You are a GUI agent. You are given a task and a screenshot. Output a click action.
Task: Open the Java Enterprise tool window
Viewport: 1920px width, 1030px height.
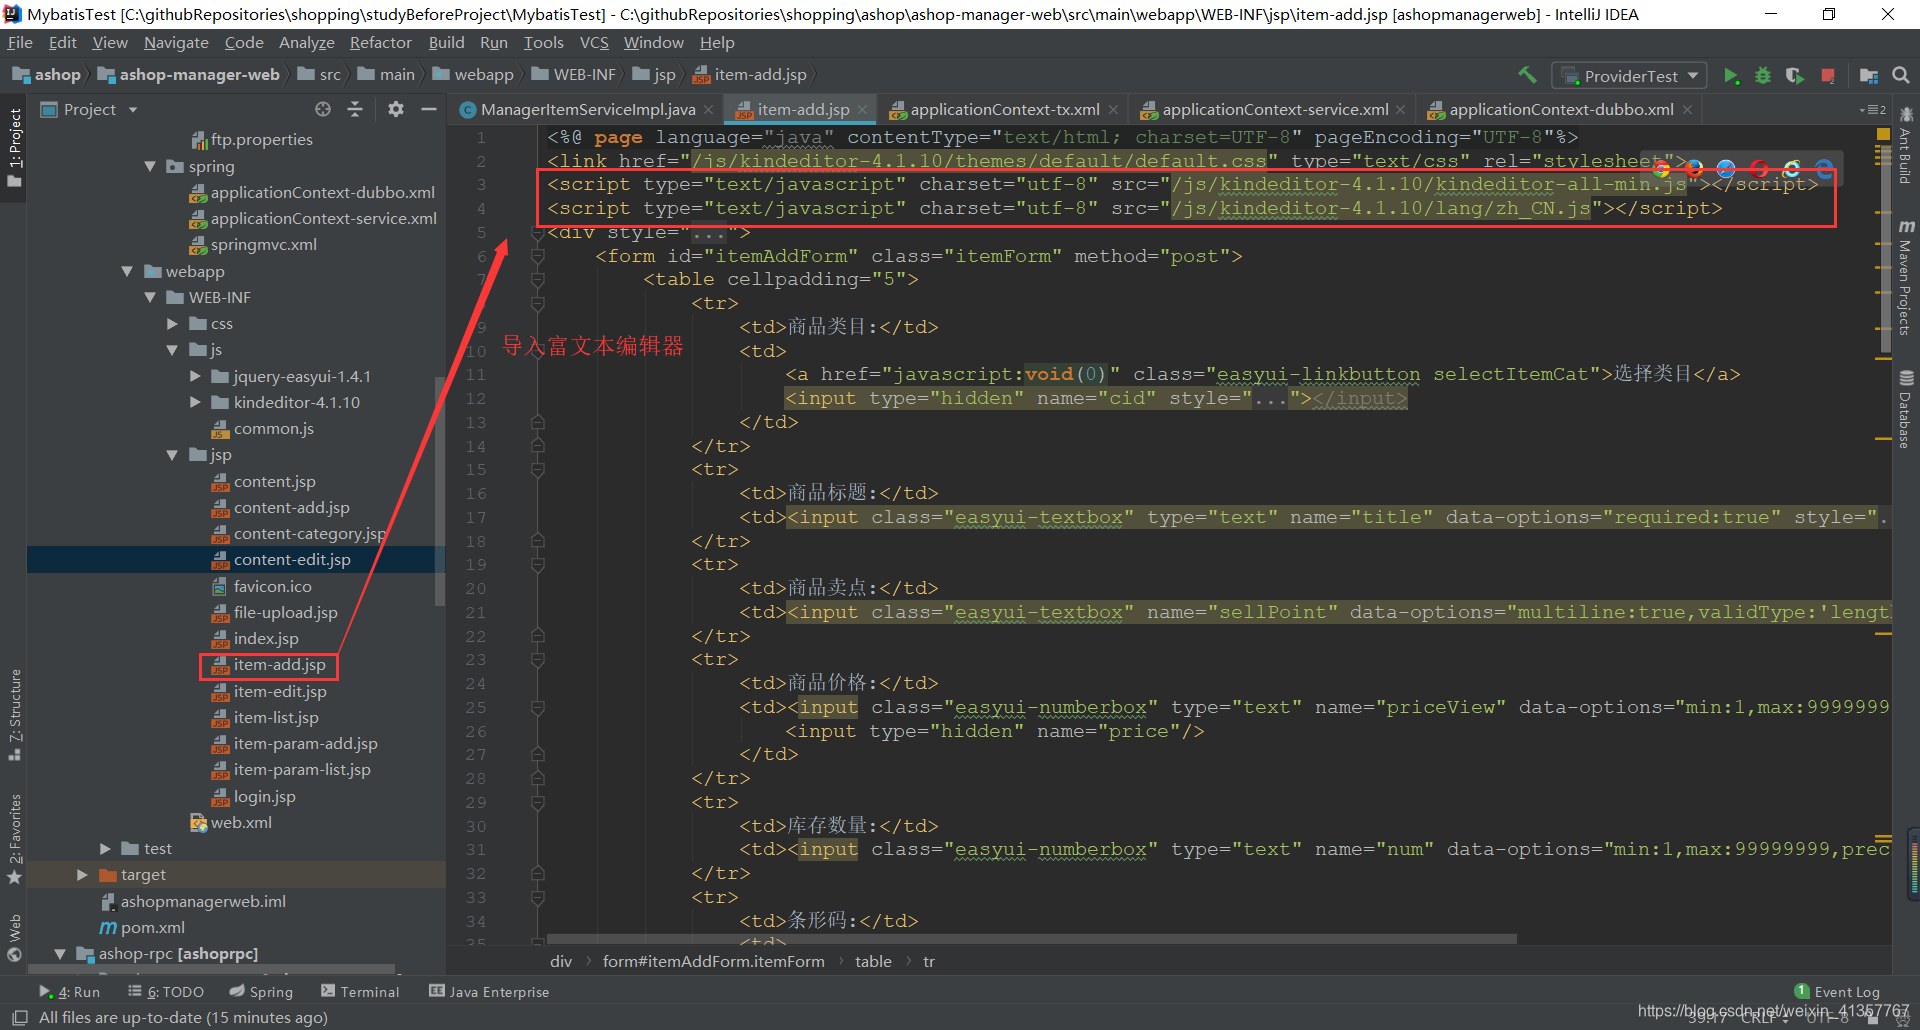[x=489, y=992]
